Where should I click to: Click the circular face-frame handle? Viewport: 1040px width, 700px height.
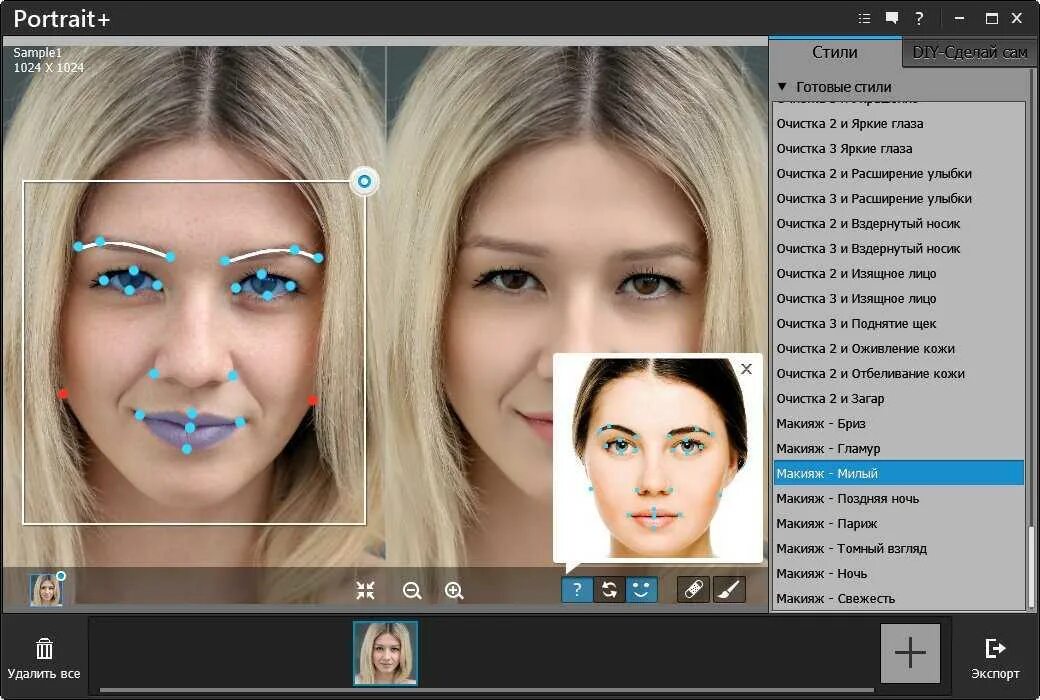click(364, 181)
